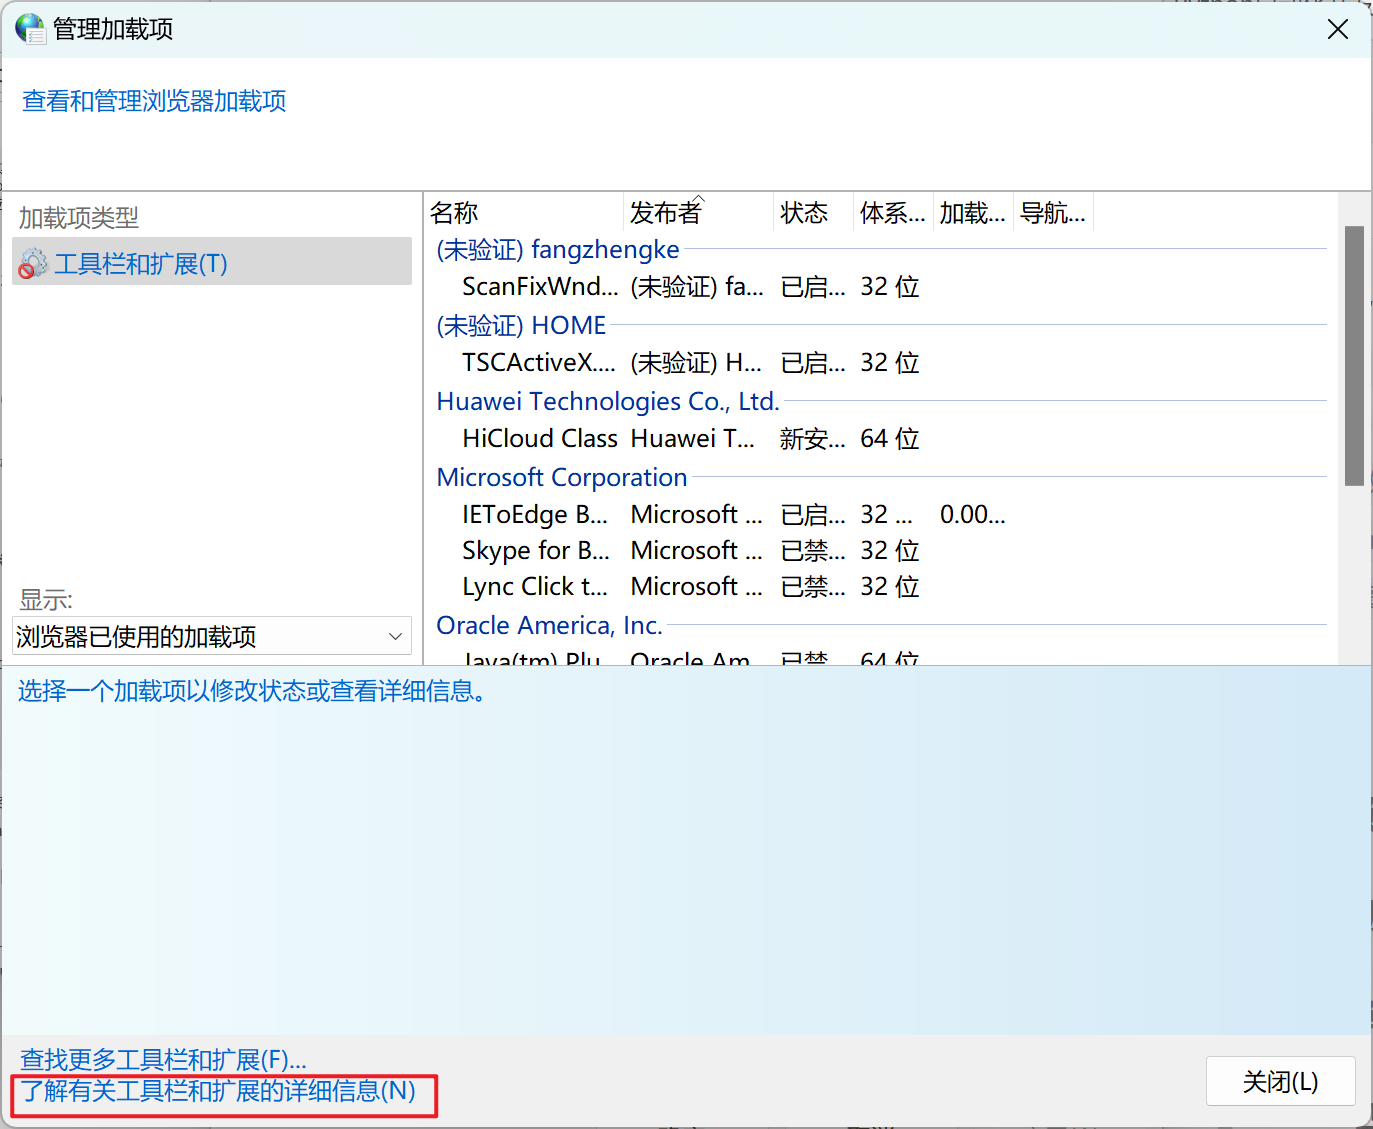Open the 显示 dropdown for used add-ons
The image size is (1373, 1129).
coord(212,636)
